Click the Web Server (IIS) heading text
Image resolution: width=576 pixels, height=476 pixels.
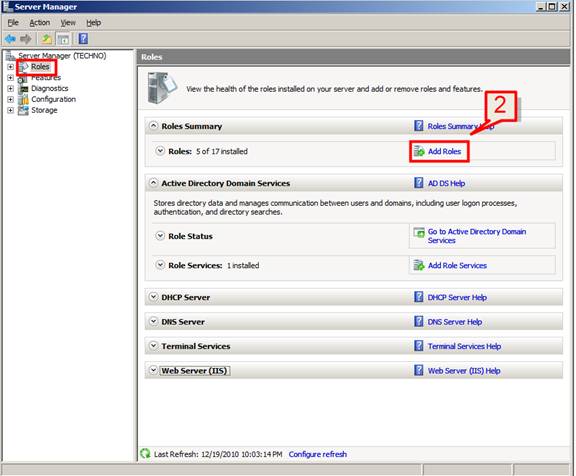pos(194,371)
